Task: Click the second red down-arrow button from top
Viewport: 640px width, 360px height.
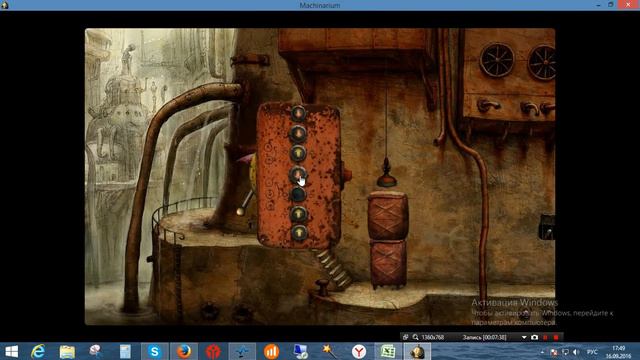Action: coord(298,133)
